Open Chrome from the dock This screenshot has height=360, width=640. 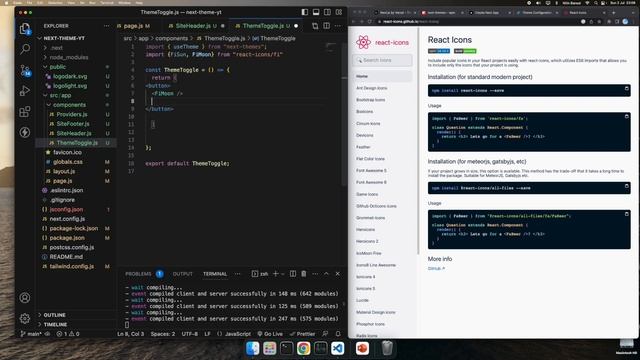click(303, 349)
